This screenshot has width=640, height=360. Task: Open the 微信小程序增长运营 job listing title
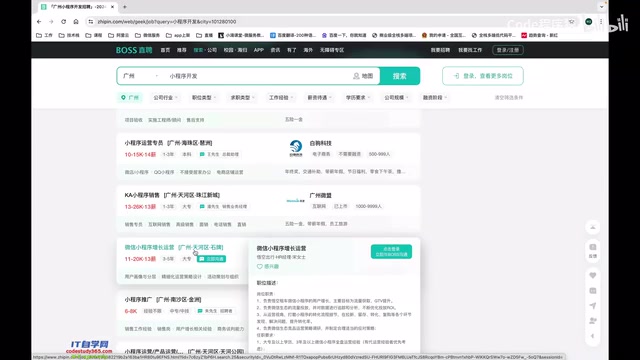point(149,247)
